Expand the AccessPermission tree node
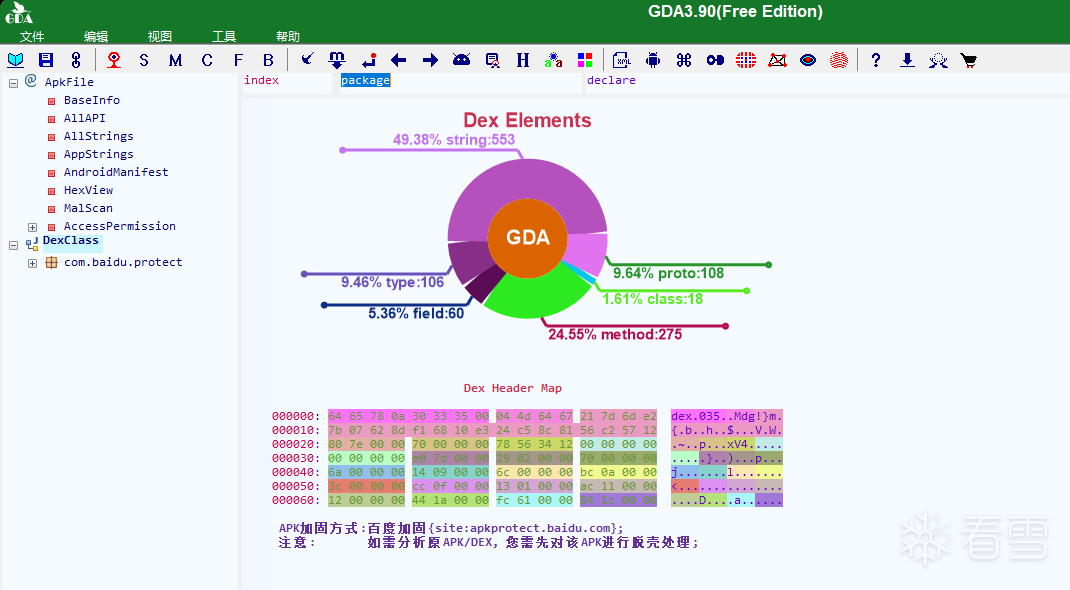This screenshot has height=590, width=1070. pos(32,227)
